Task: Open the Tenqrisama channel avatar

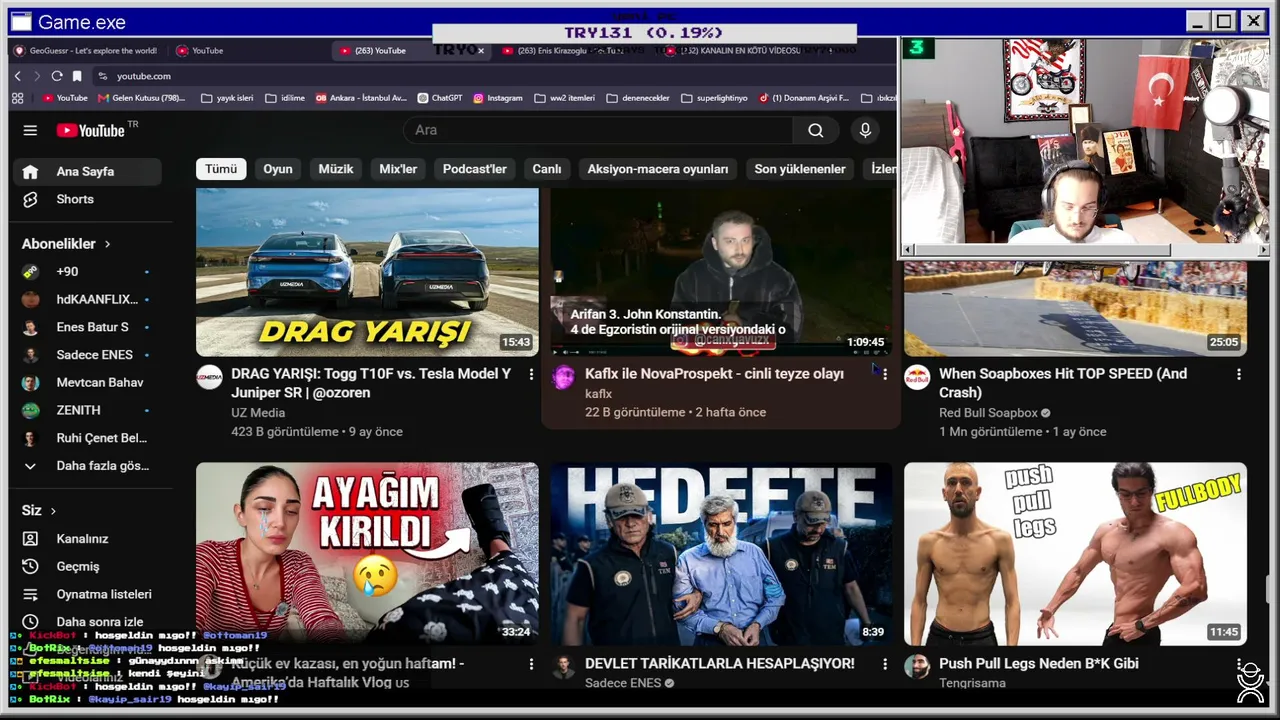Action: click(x=917, y=667)
